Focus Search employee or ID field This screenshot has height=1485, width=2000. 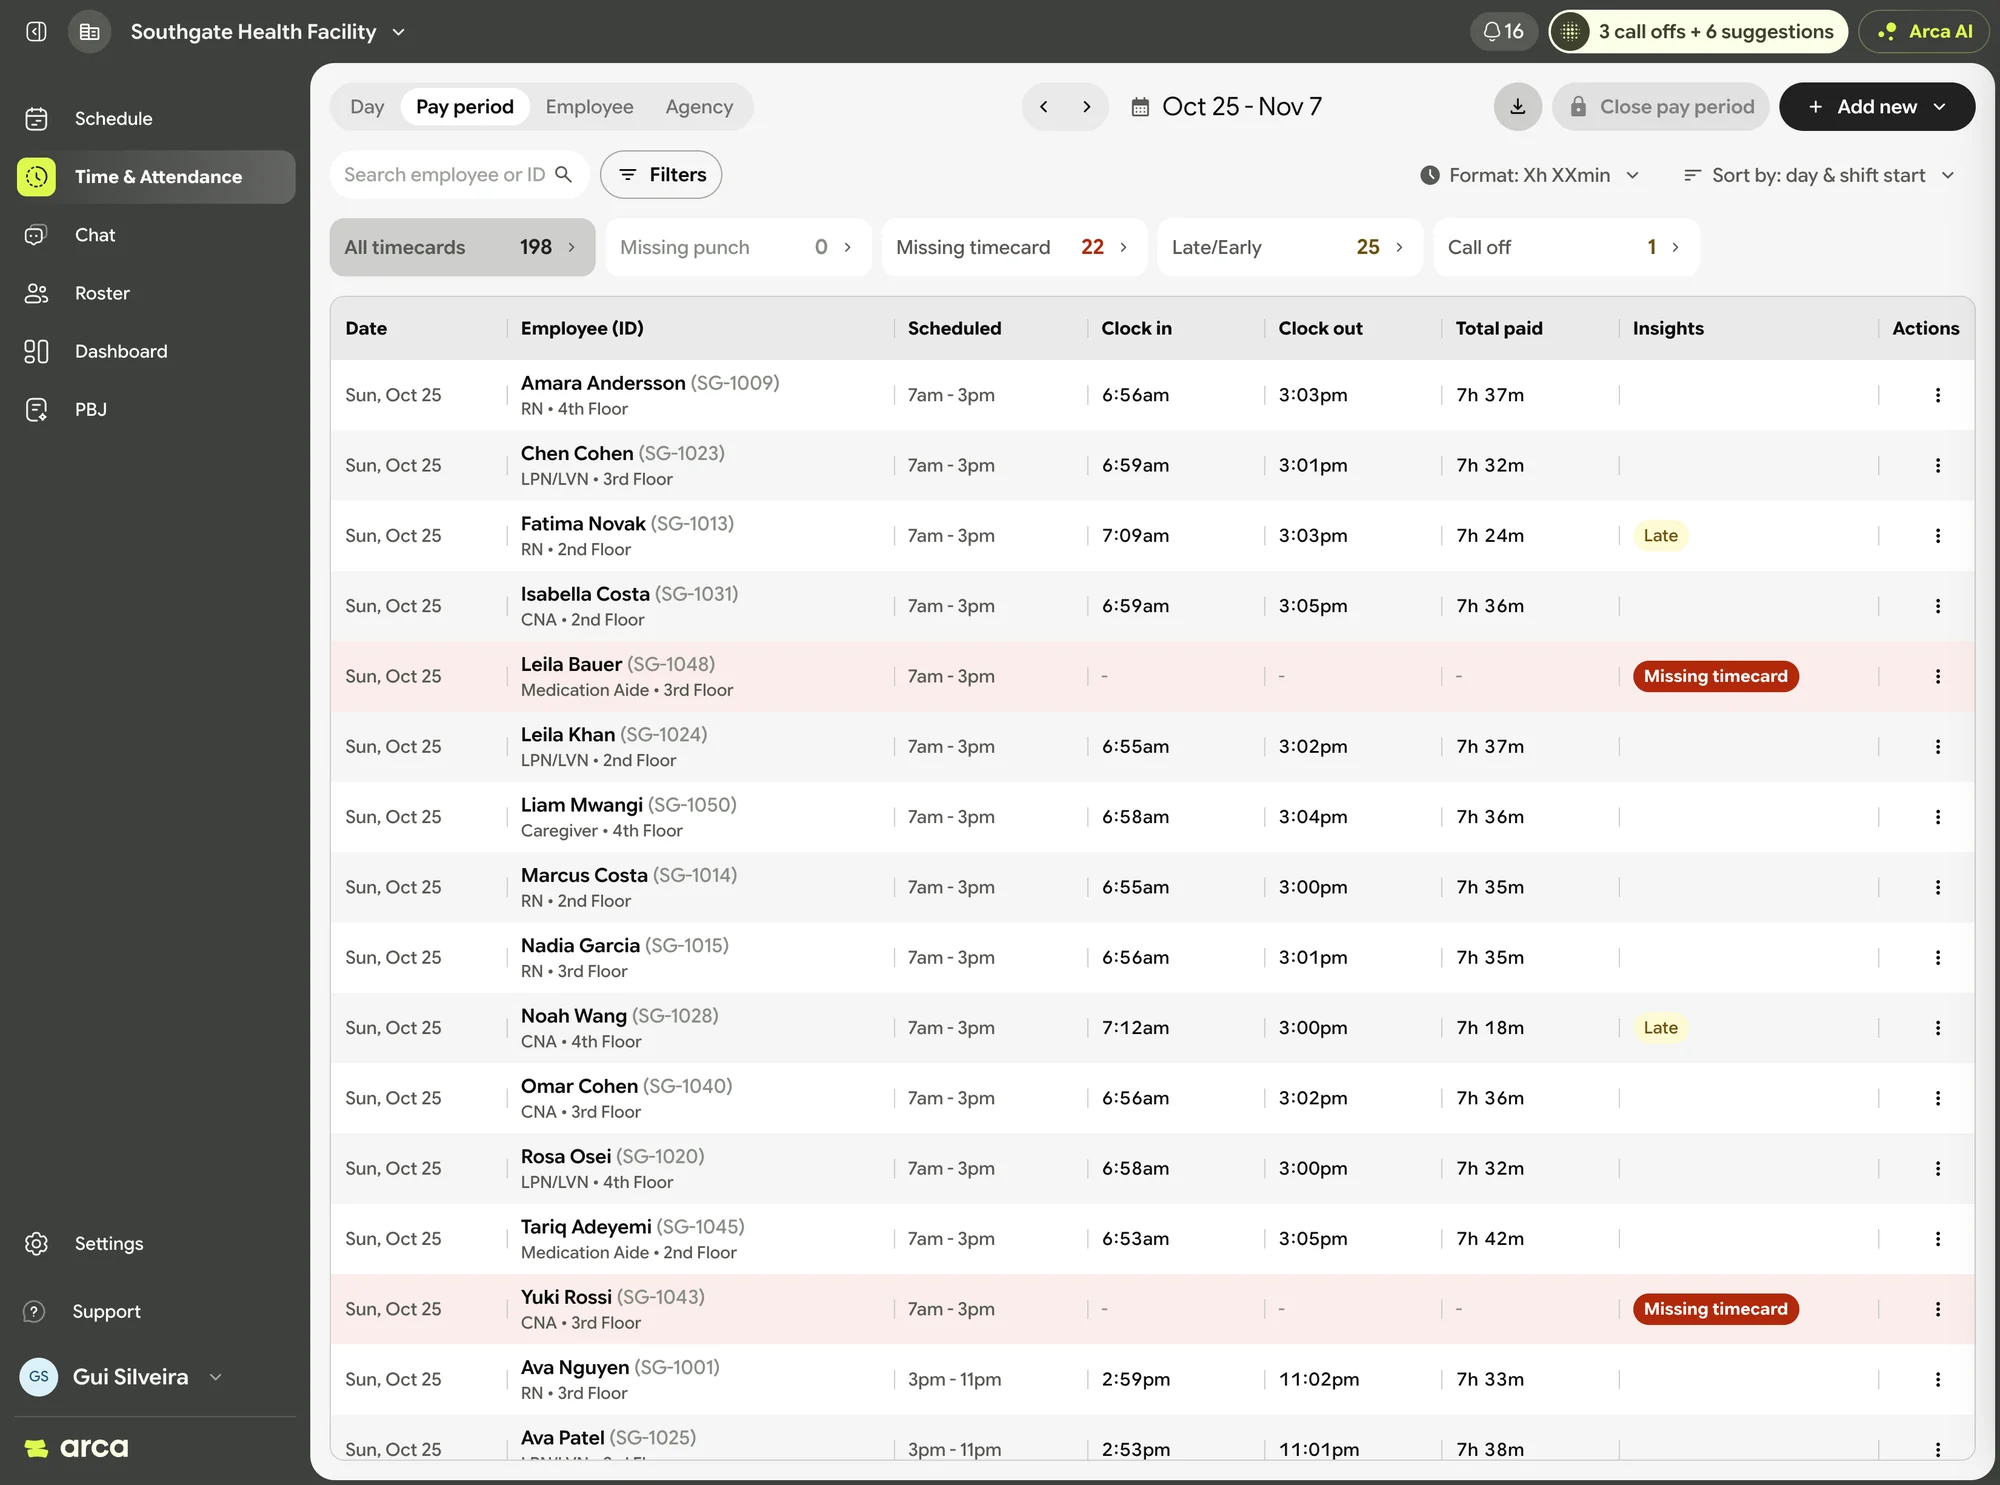(x=459, y=175)
